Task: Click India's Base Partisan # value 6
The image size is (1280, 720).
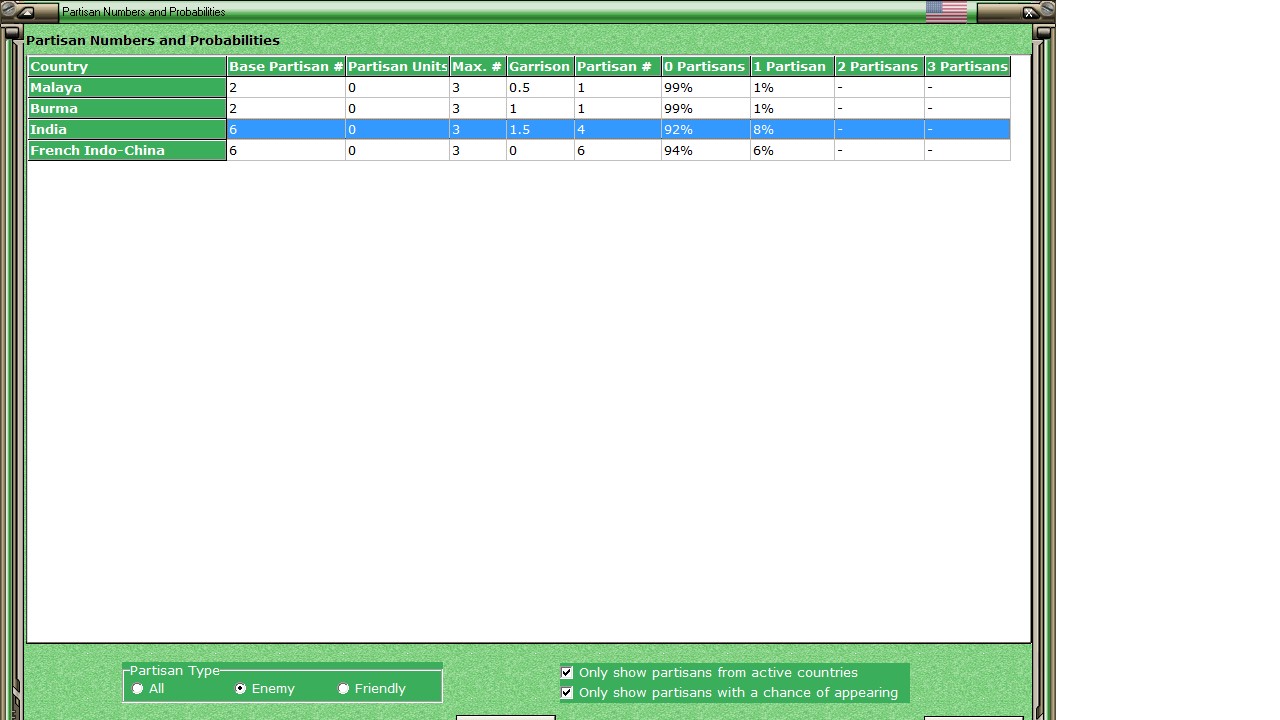Action: click(286, 129)
